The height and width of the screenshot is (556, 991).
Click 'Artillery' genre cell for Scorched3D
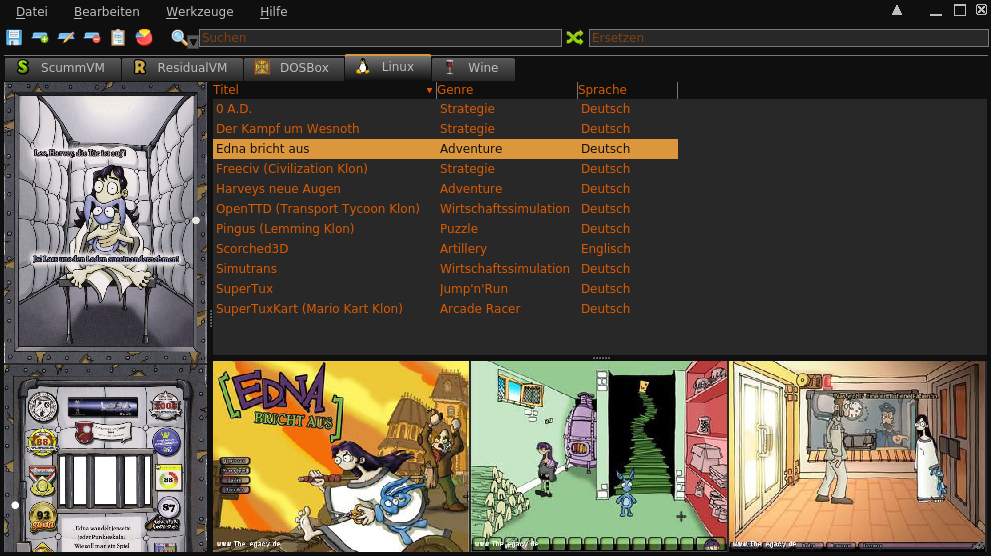pos(463,249)
